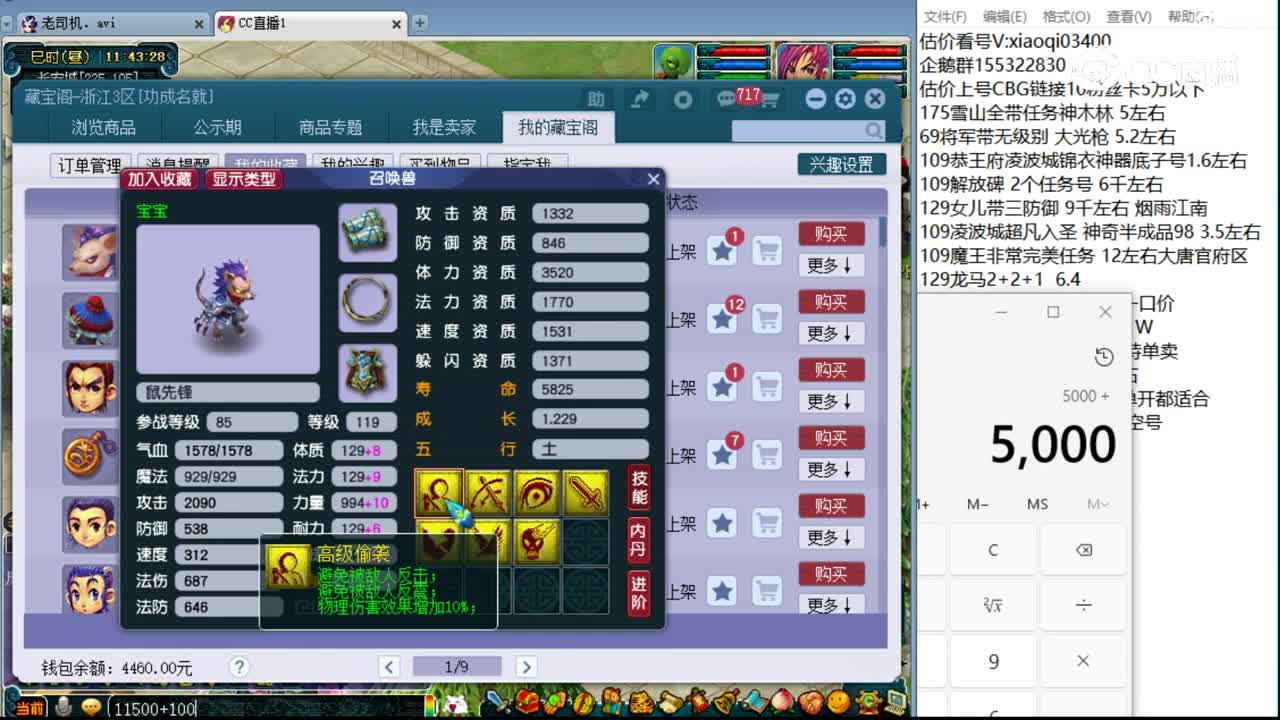Open the 藏宝阁 settings gear

(x=845, y=99)
